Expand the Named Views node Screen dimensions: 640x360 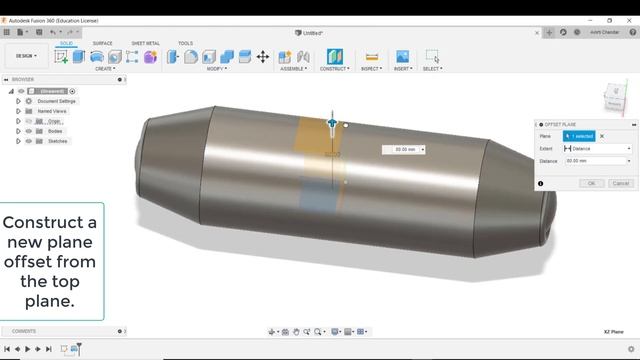(18, 111)
